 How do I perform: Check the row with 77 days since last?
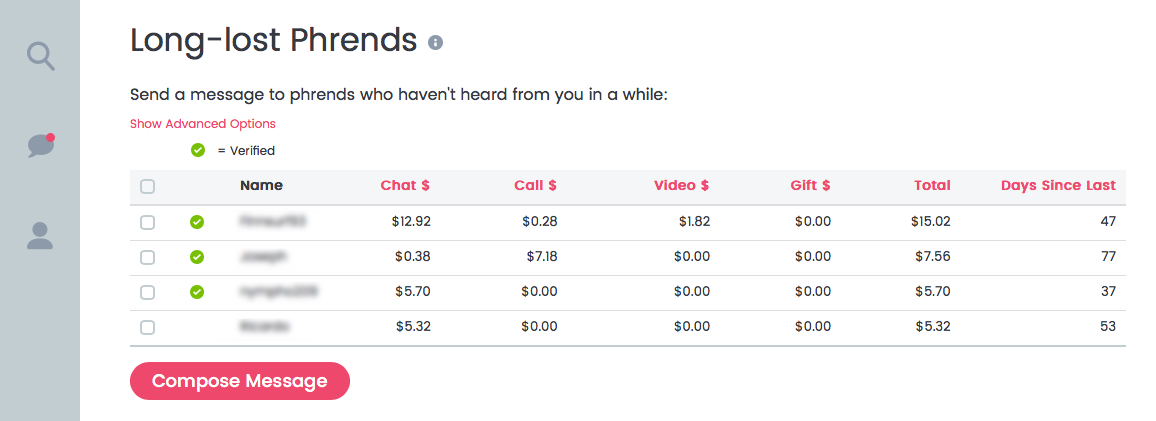pos(147,257)
